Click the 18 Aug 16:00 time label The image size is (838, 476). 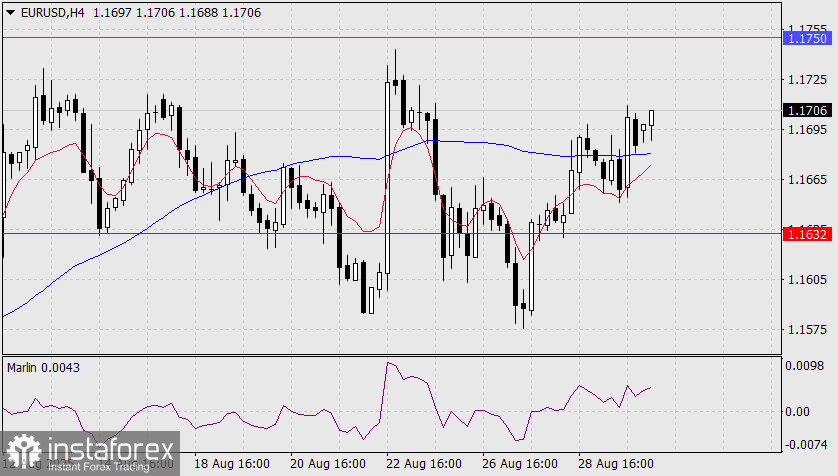coord(231,464)
